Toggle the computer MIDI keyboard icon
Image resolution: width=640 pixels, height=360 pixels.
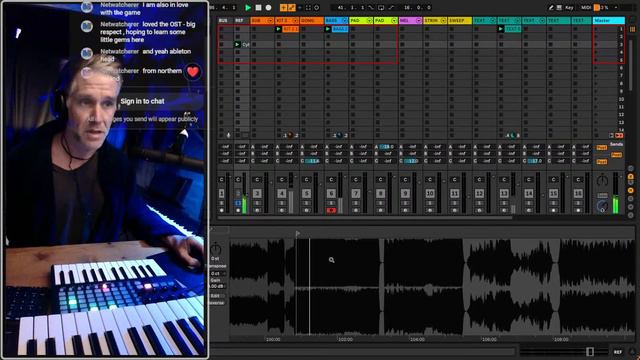(559, 7)
